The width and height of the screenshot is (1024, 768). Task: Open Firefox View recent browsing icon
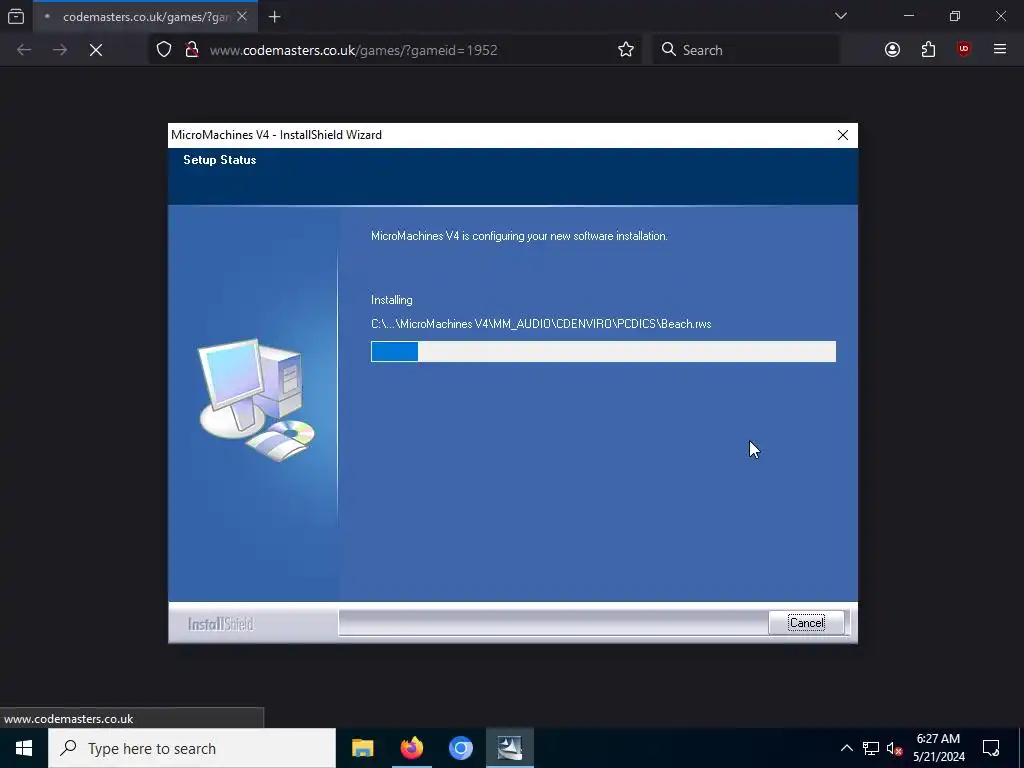point(16,17)
